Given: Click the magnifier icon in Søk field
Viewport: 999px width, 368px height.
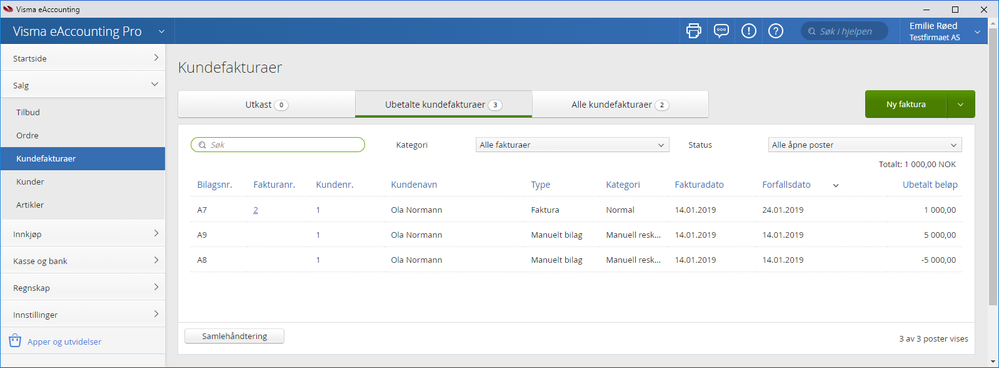Looking at the screenshot, I should pyautogui.click(x=202, y=145).
